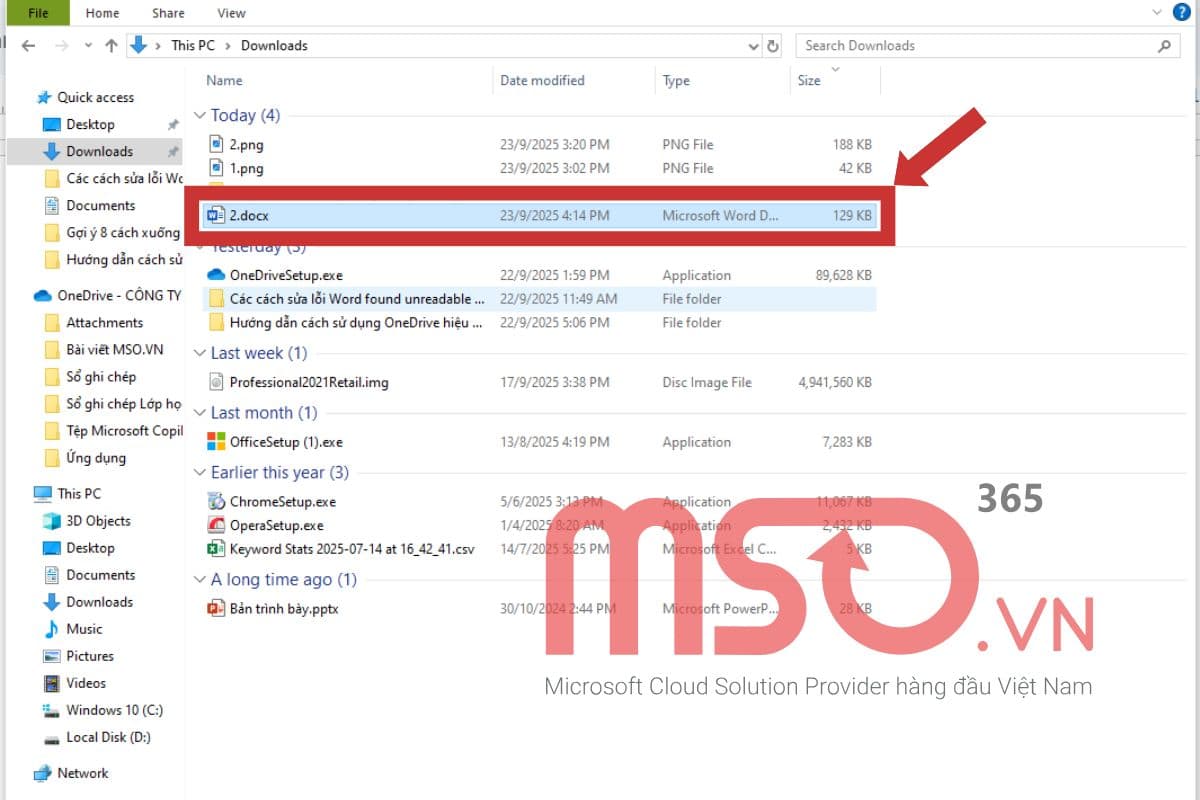Open the recent locations dropdown arrow

88,46
